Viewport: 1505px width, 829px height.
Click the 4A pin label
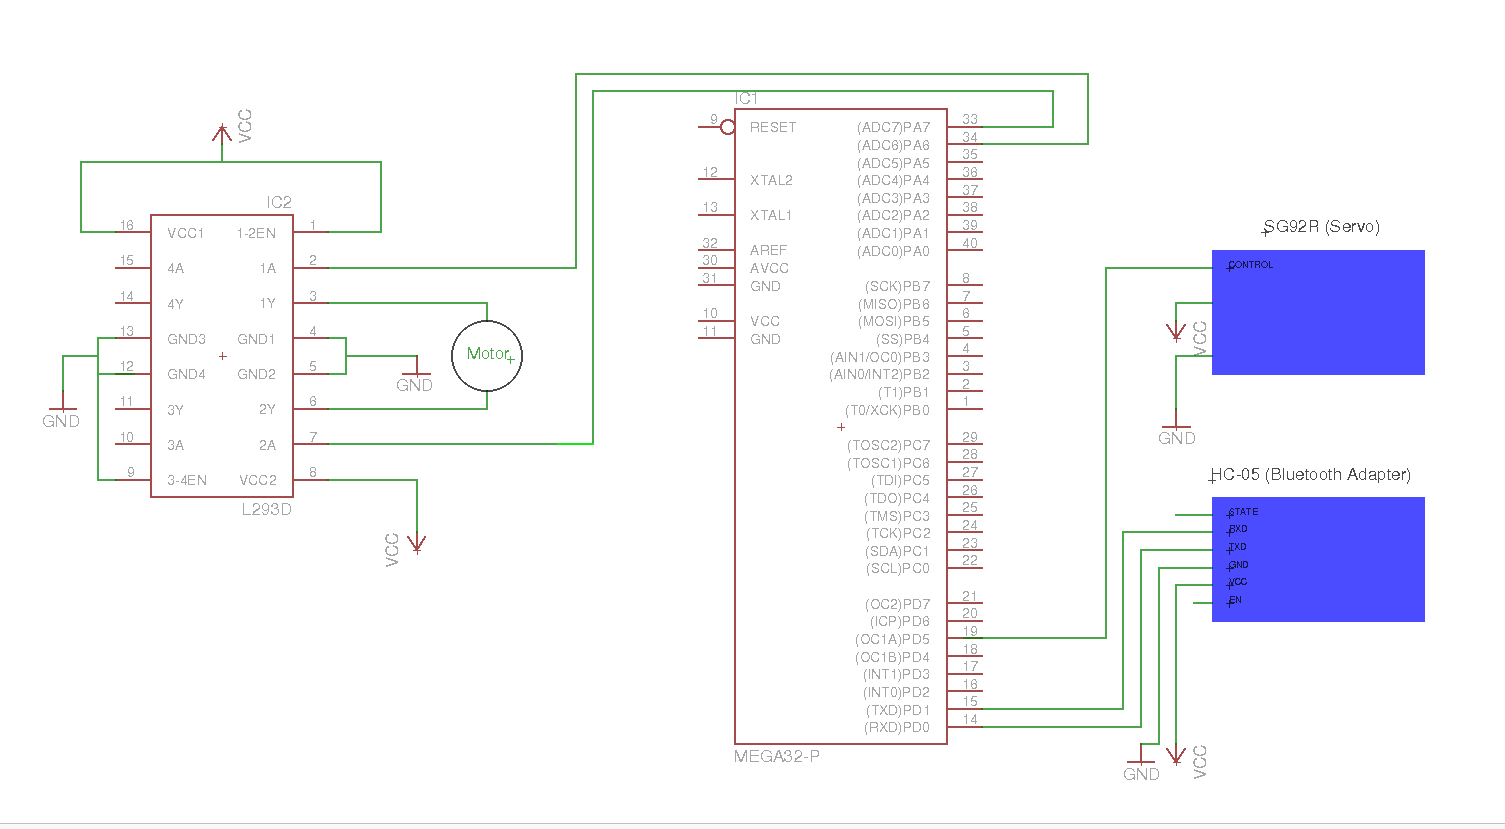tap(176, 268)
